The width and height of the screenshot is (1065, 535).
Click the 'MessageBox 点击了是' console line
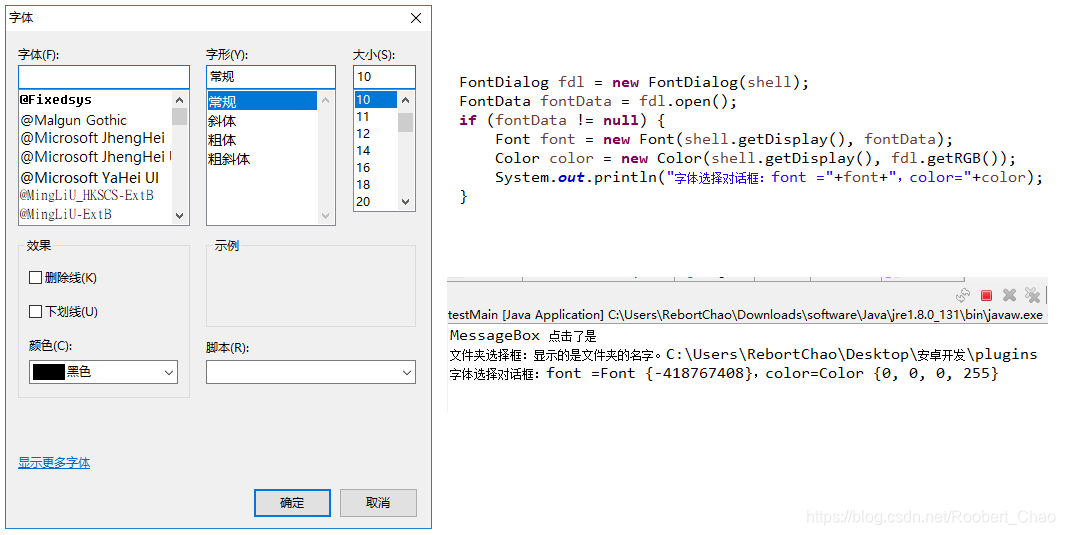point(523,335)
